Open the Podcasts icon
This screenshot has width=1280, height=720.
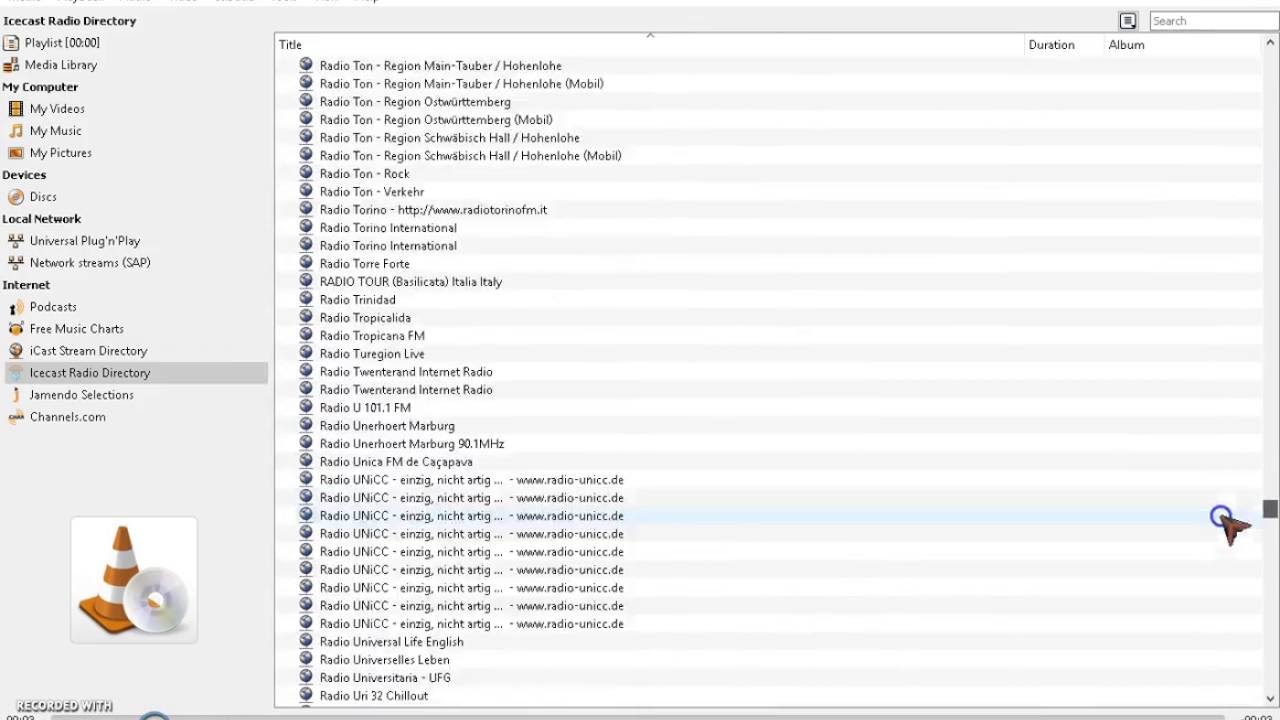tap(16, 307)
